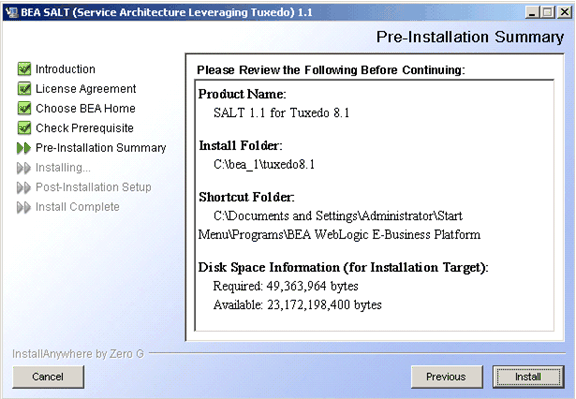Click the gray arrow beside Install Complete

[x=24, y=207]
